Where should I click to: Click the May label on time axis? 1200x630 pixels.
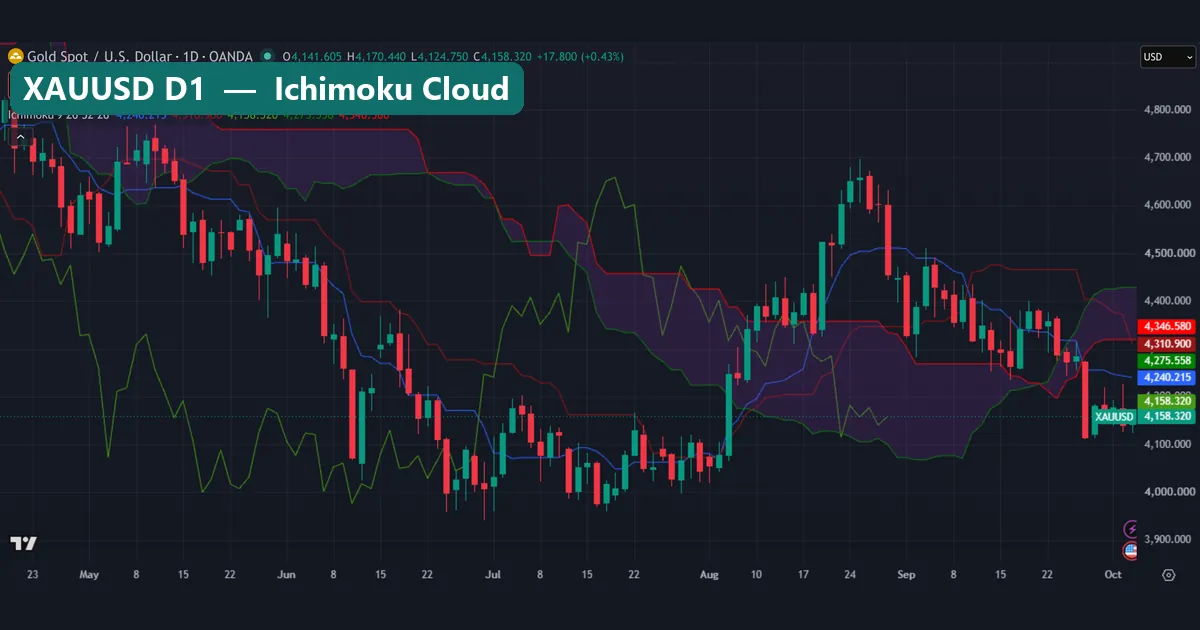[89, 575]
